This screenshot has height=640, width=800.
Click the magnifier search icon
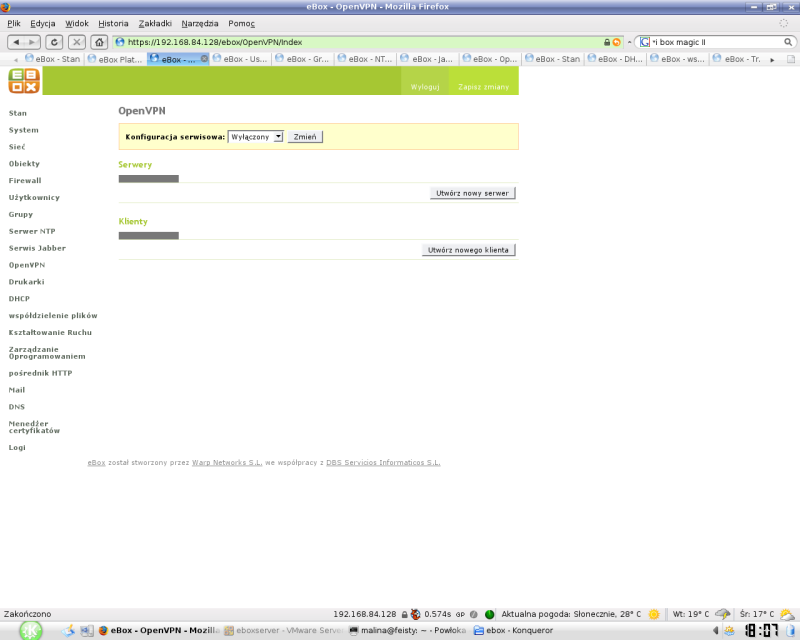pos(788,42)
